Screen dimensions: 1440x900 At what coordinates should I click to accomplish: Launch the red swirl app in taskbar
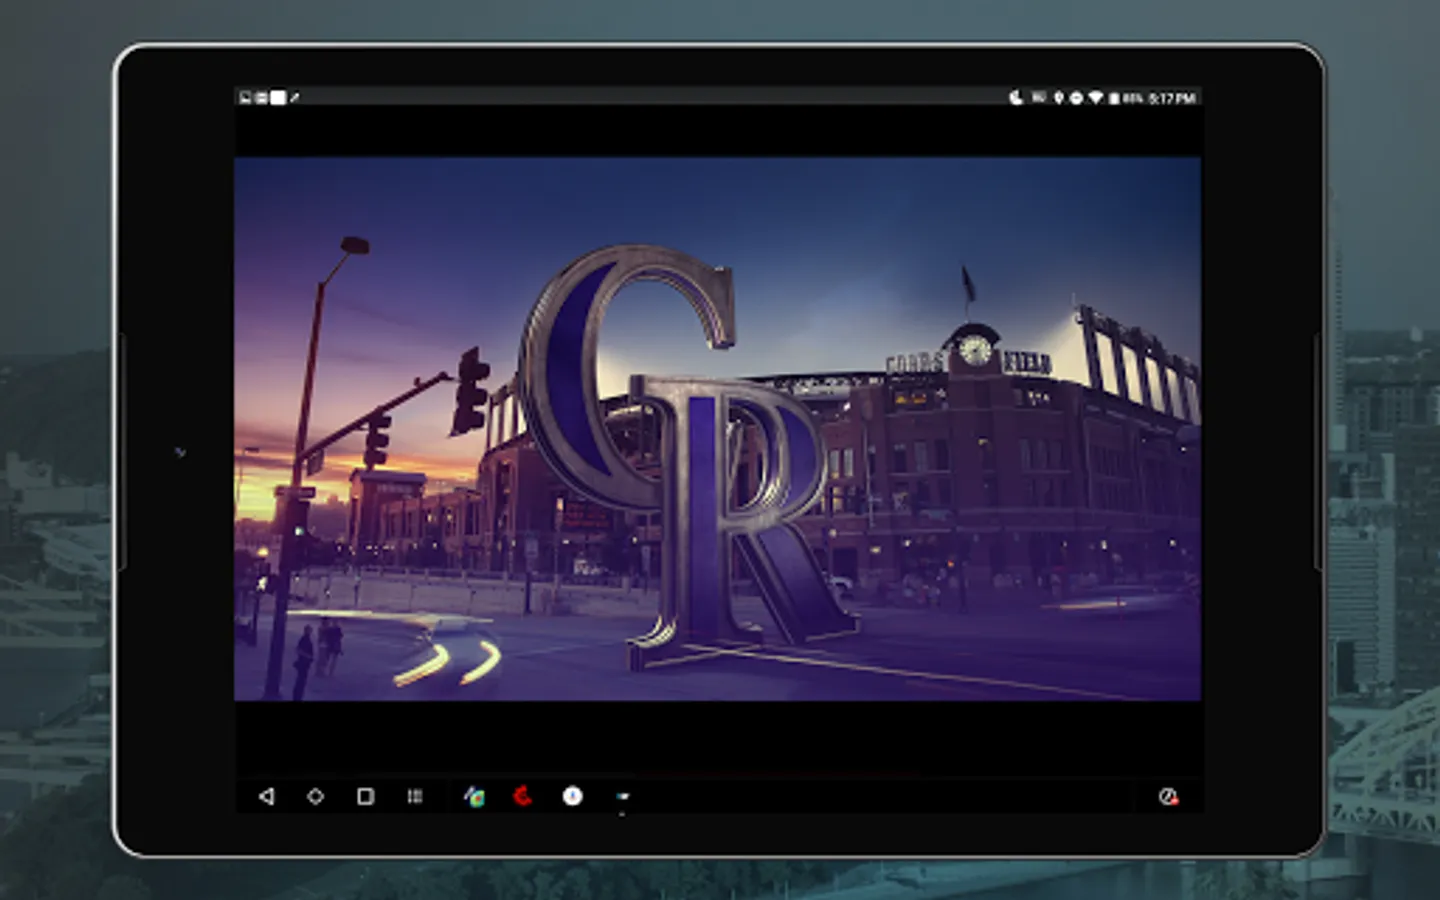[523, 796]
